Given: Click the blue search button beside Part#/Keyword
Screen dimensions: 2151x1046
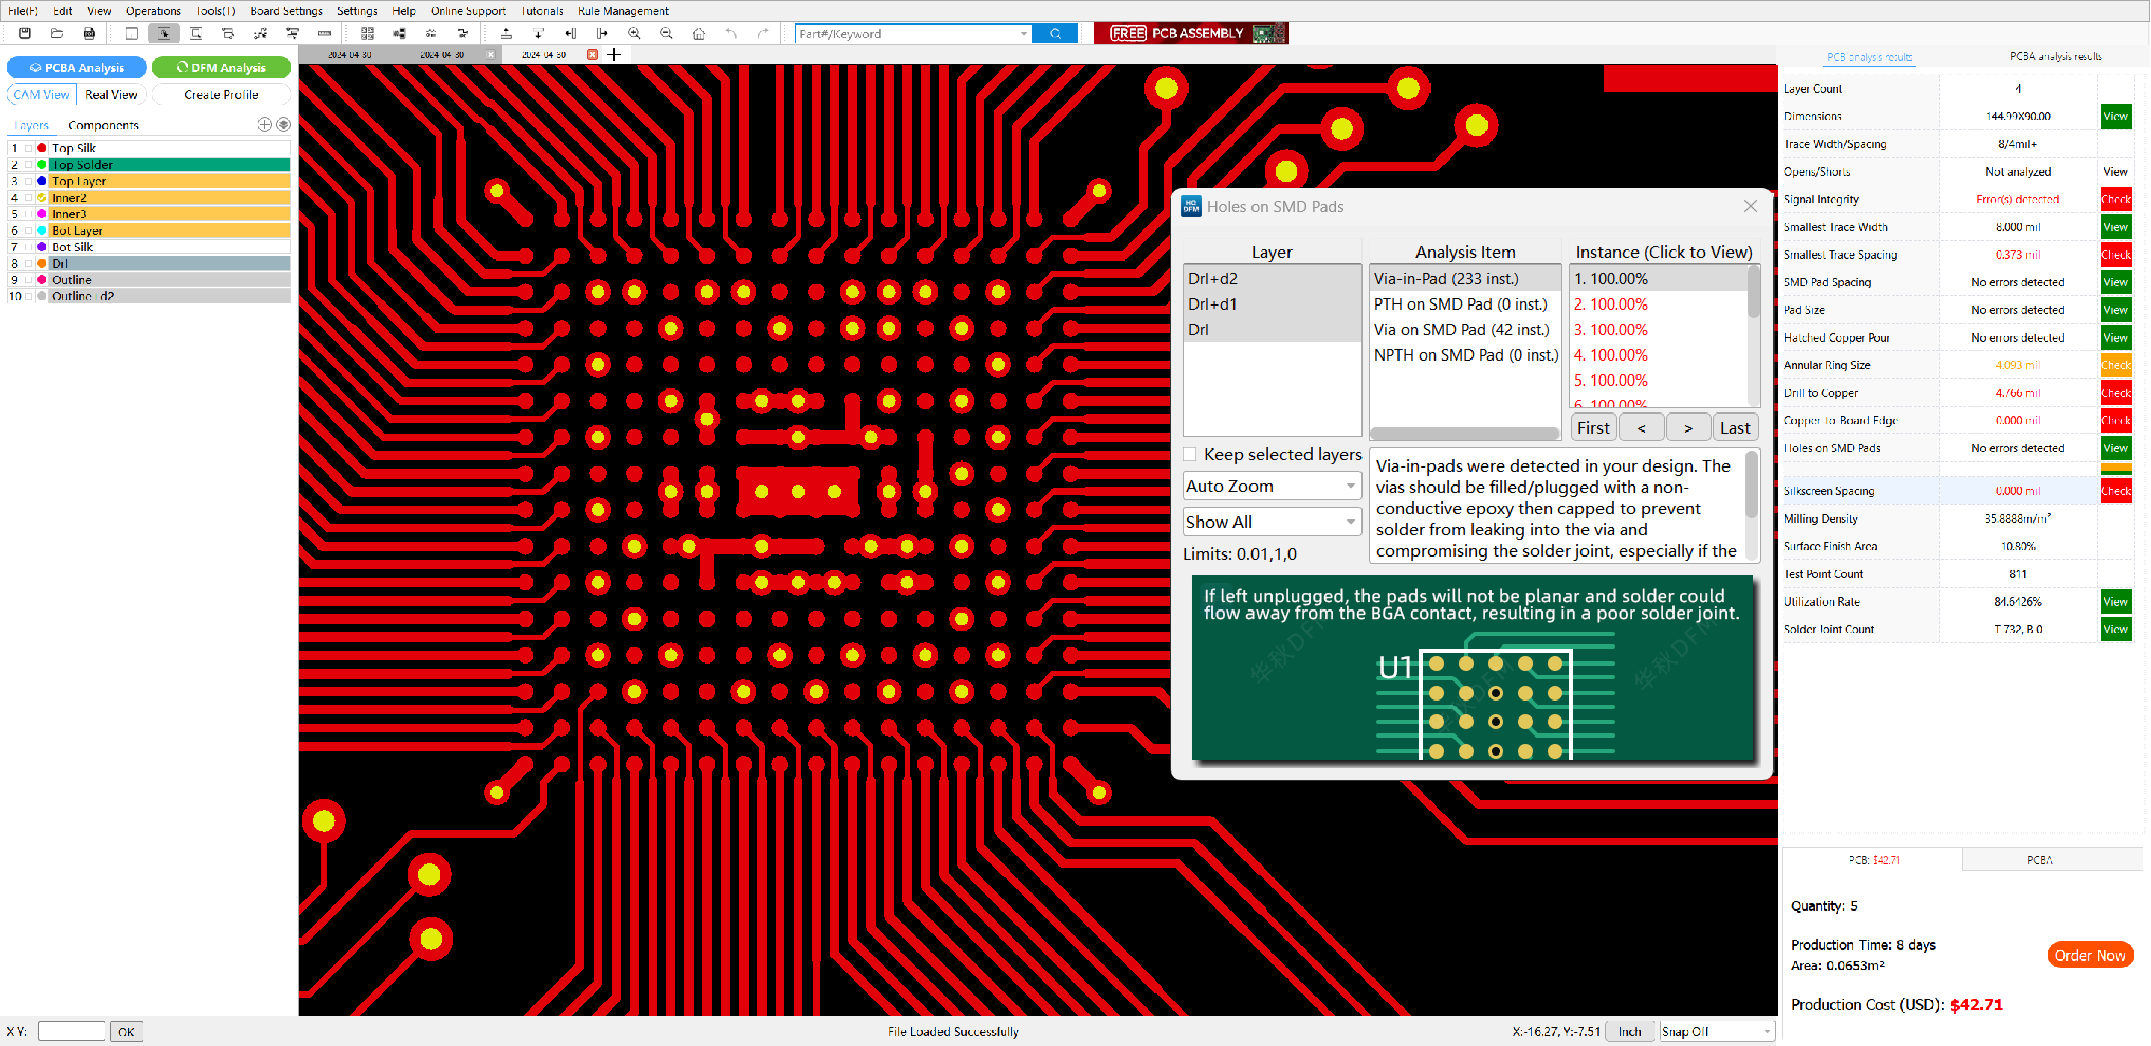Looking at the screenshot, I should [1055, 34].
